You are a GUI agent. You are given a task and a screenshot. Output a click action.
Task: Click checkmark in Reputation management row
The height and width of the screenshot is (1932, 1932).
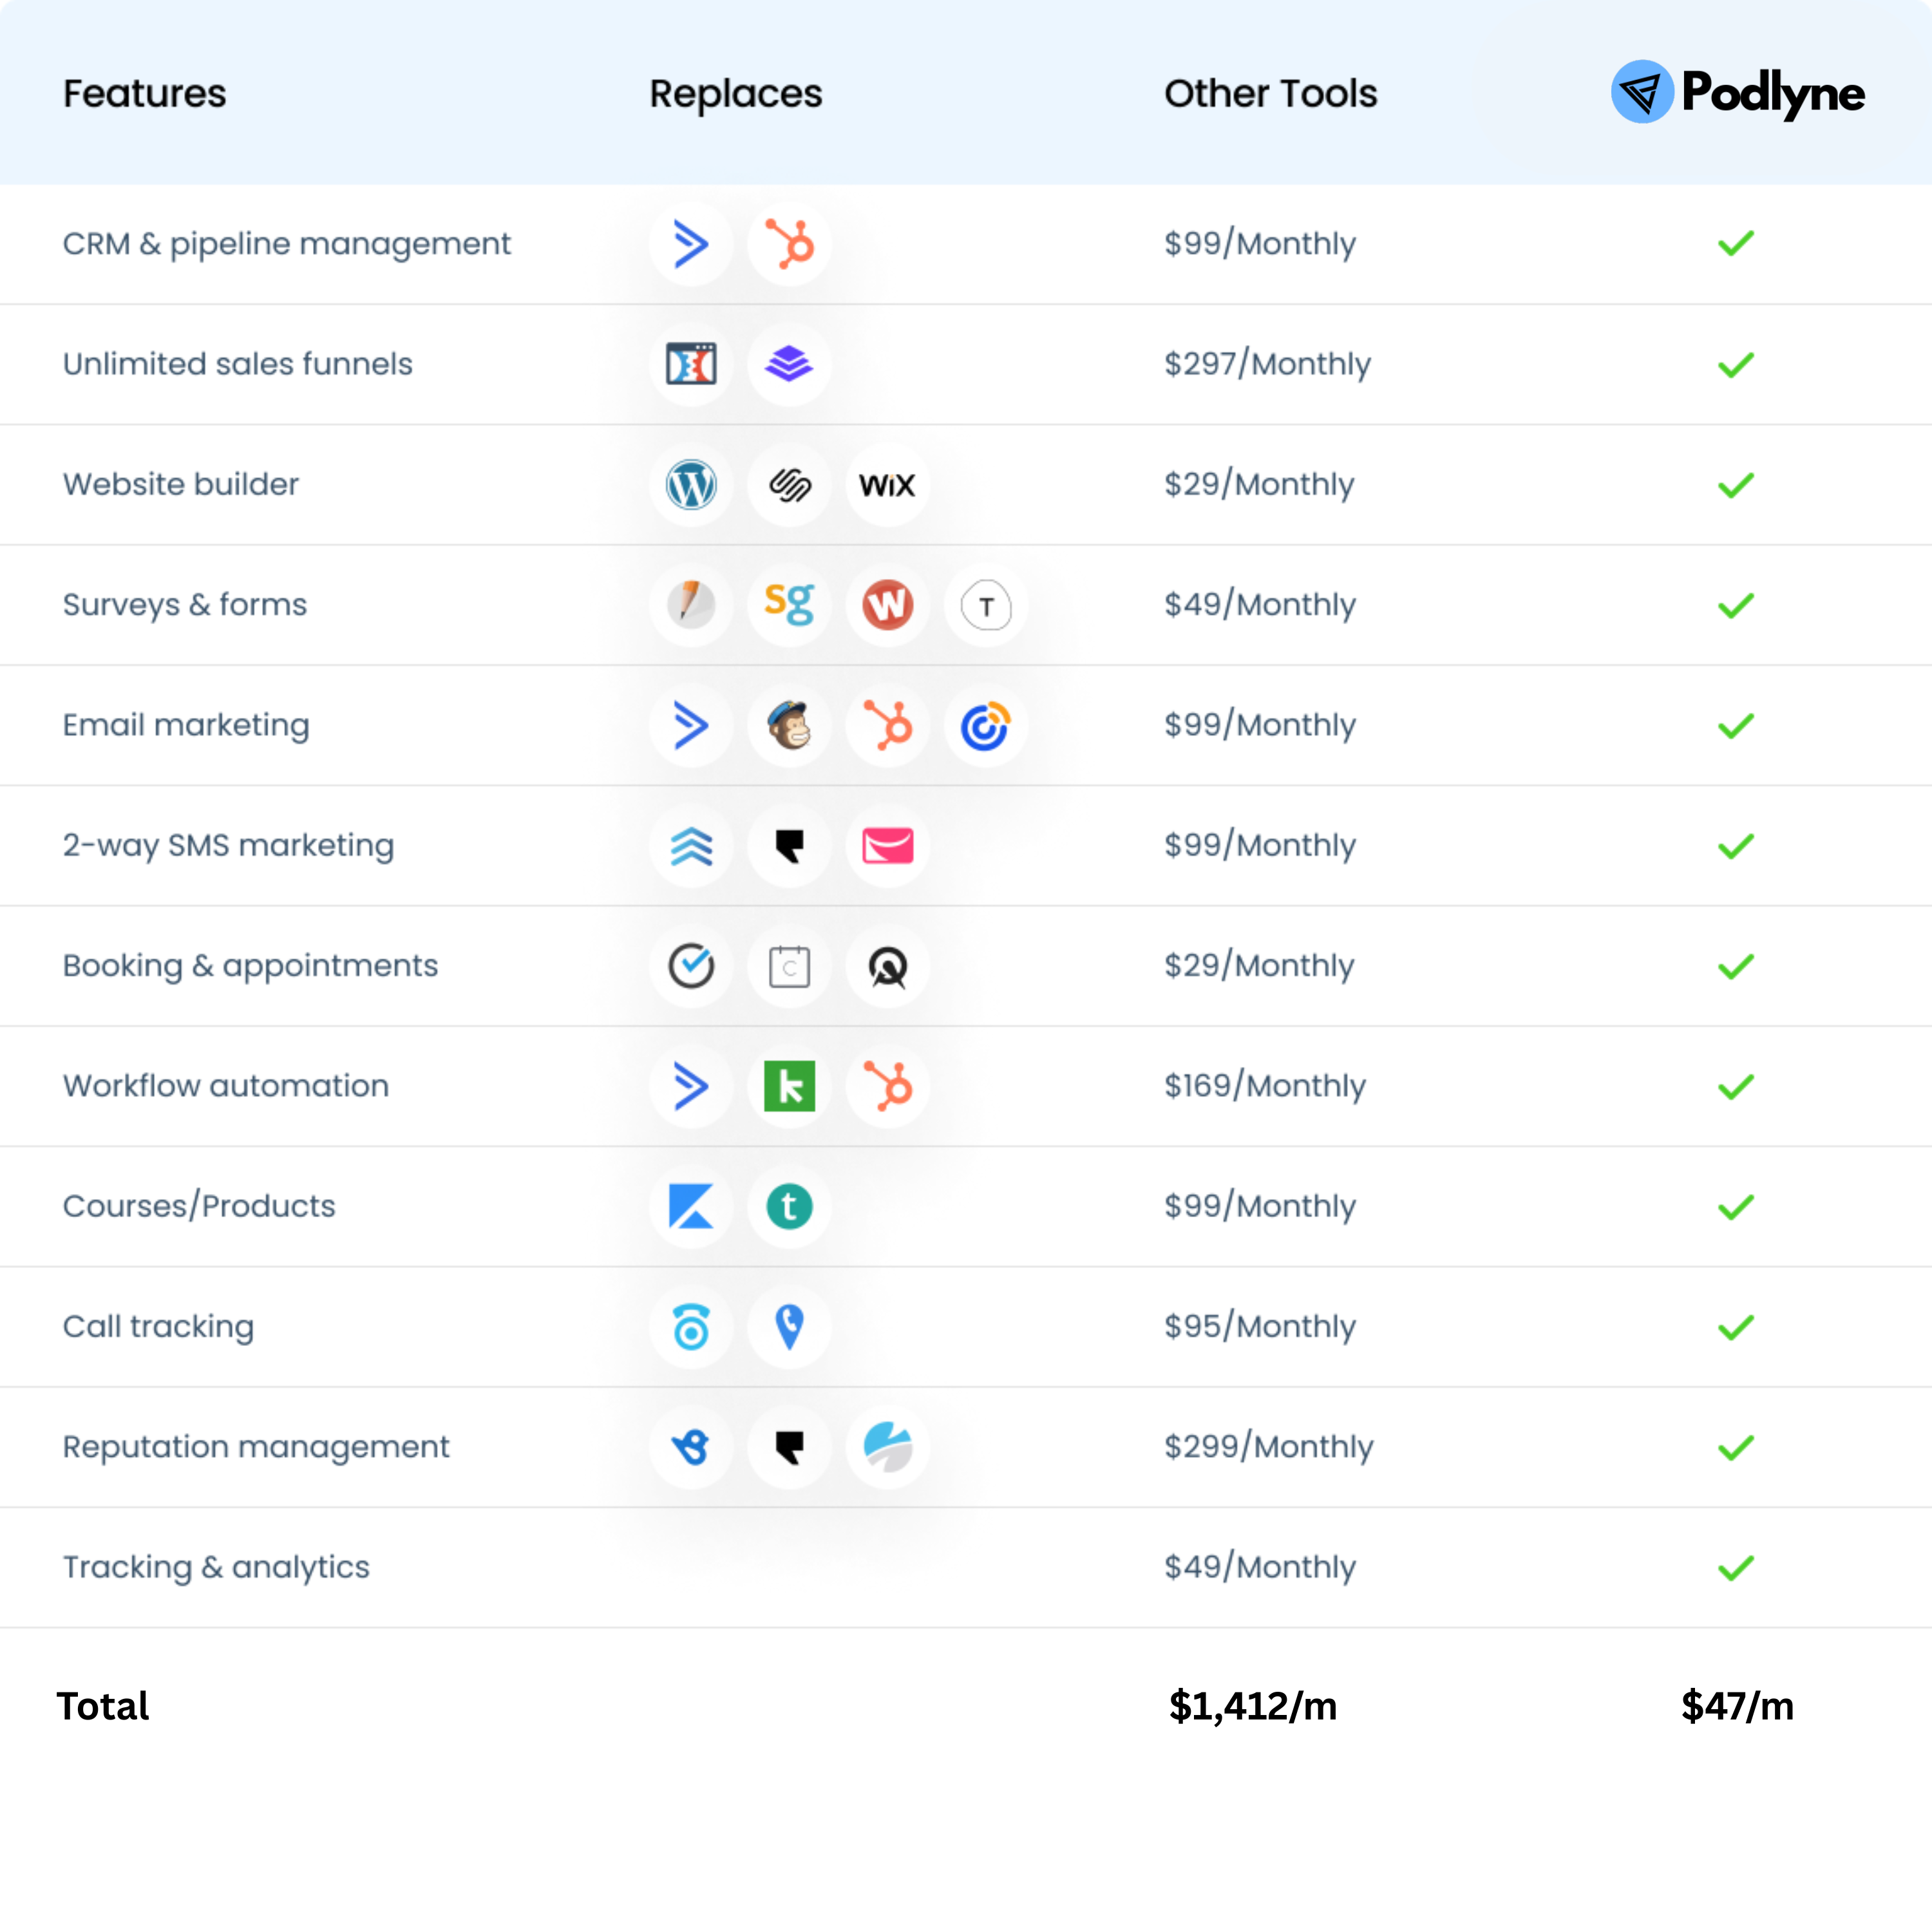click(1736, 1447)
